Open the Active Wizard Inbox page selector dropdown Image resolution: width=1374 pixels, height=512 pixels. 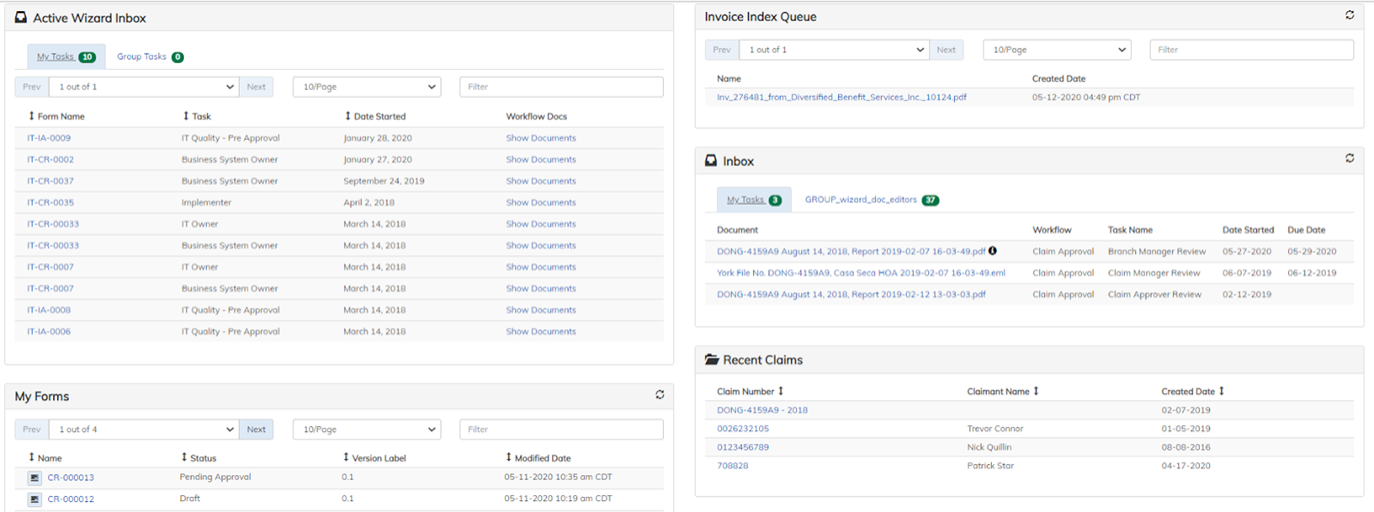click(x=143, y=87)
